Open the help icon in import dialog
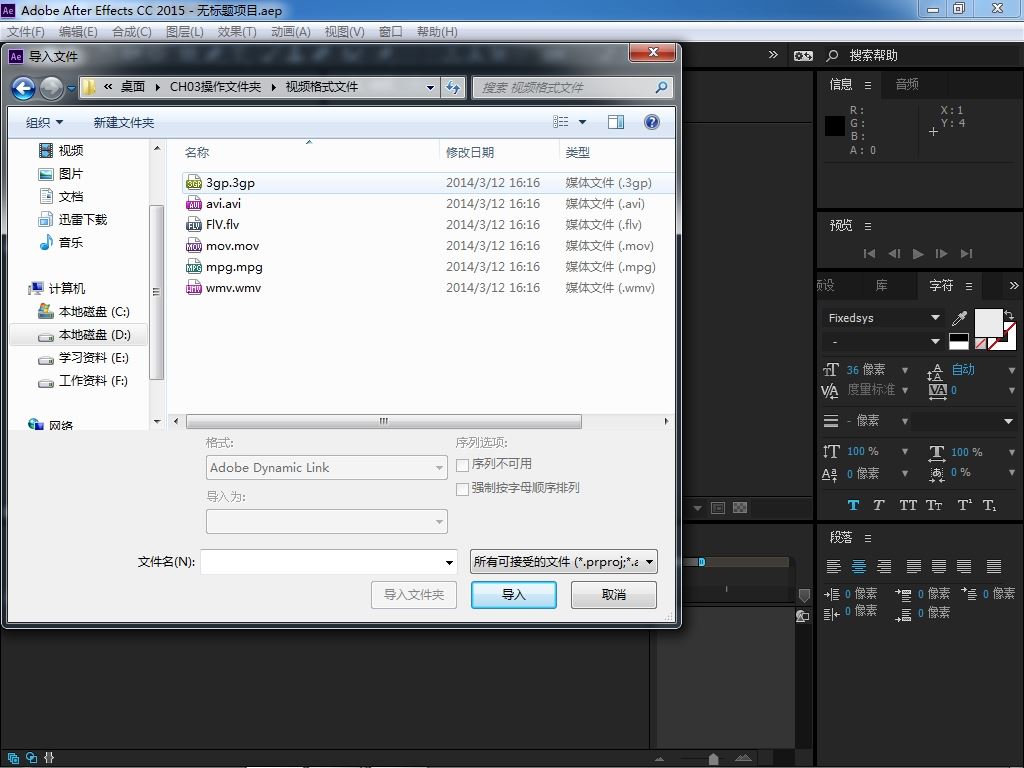The width and height of the screenshot is (1024, 768). (652, 122)
